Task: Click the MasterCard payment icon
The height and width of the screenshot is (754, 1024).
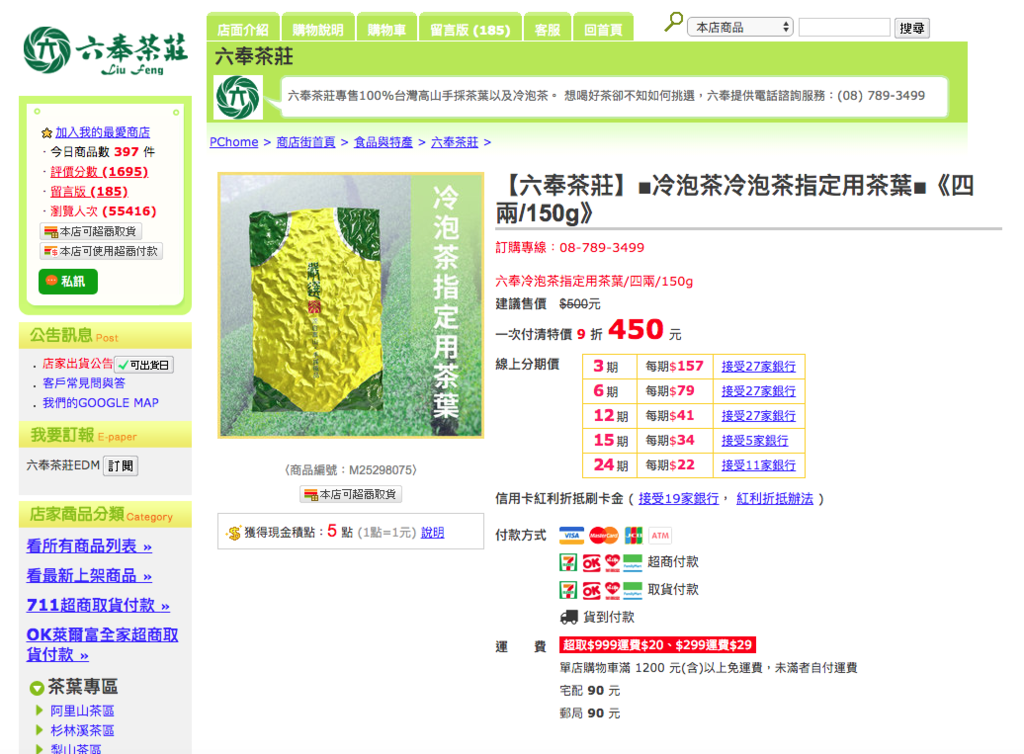Action: pyautogui.click(x=603, y=535)
